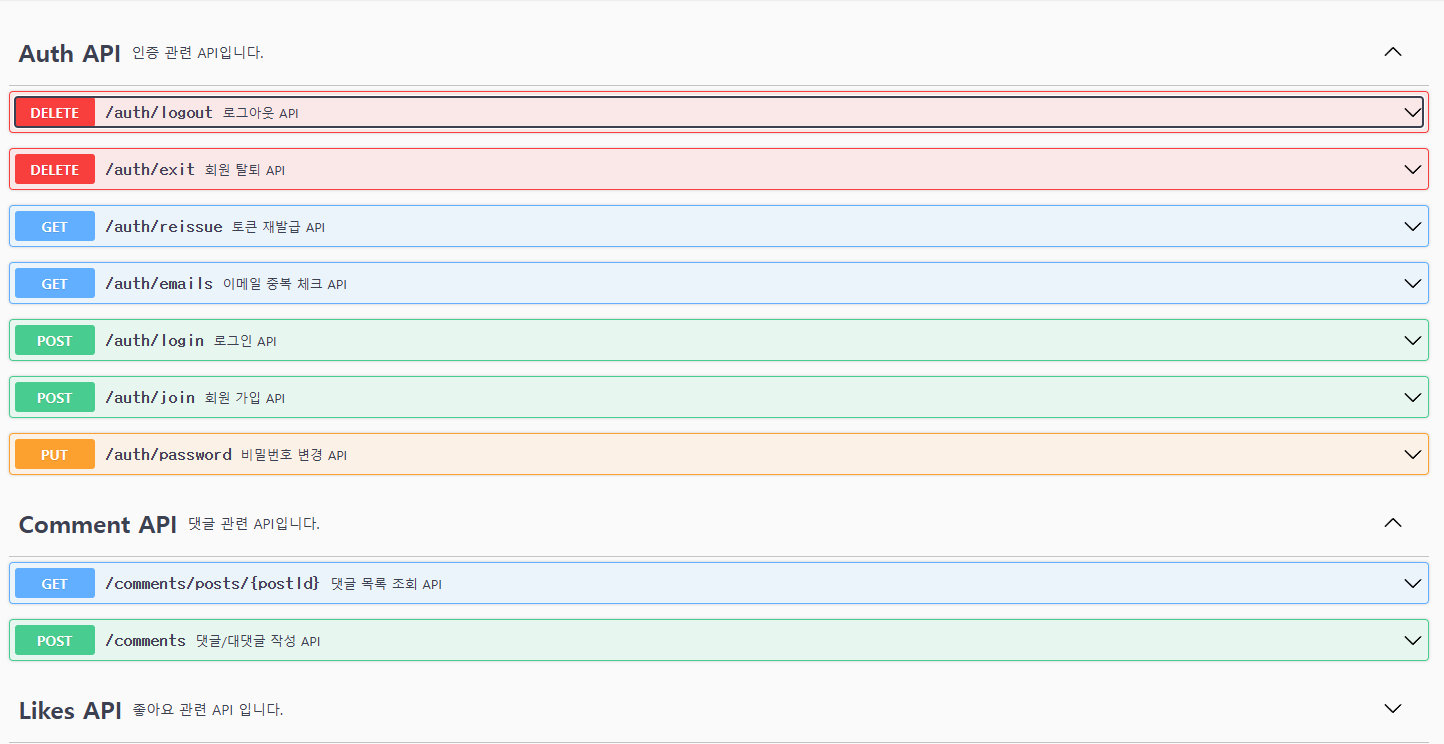Image resolution: width=1444 pixels, height=744 pixels.
Task: Click the '로그인 API' description text
Action: click(245, 342)
